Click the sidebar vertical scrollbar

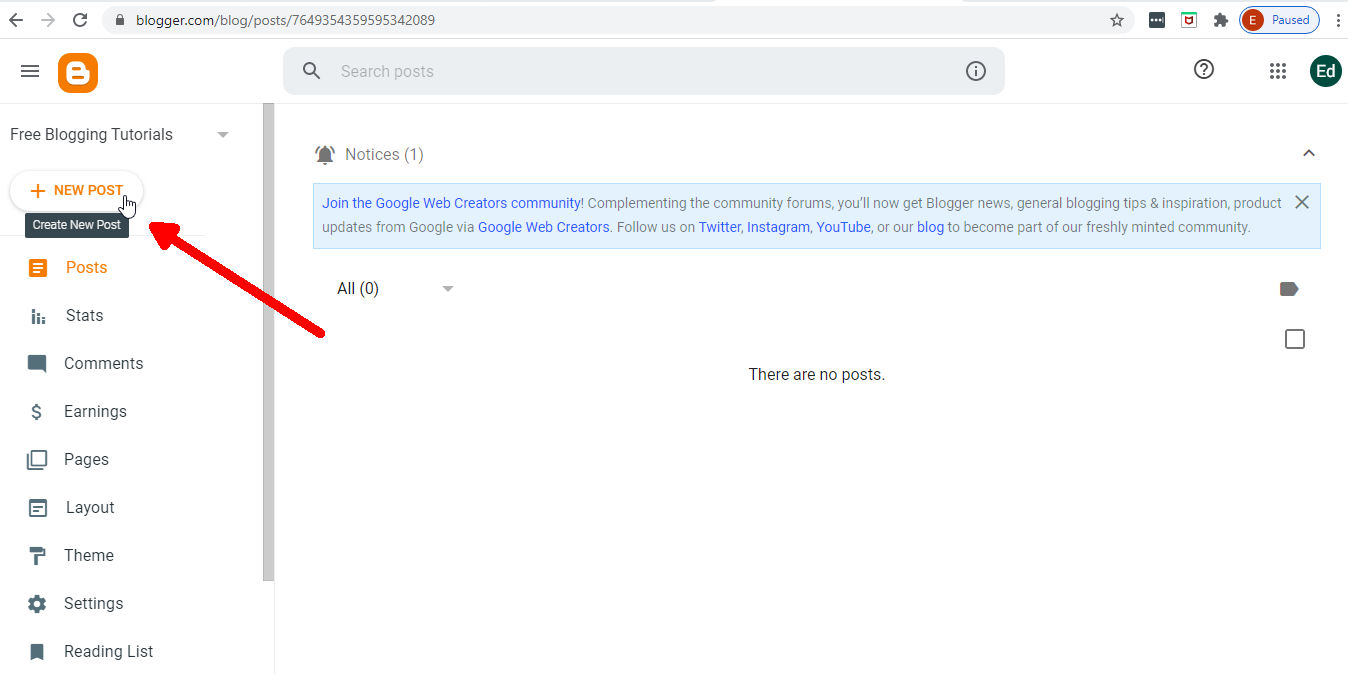[x=268, y=342]
